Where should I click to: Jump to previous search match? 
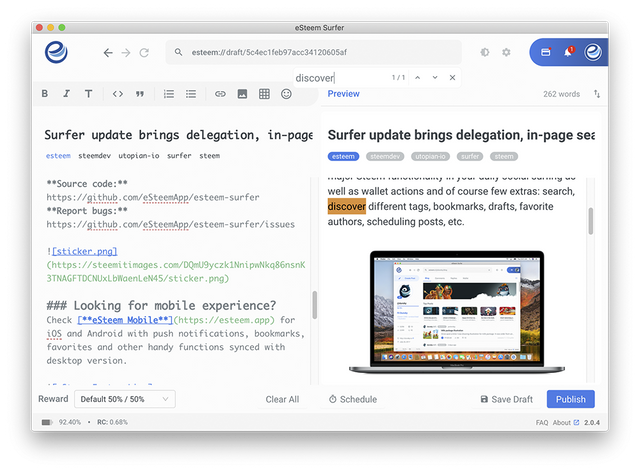[x=418, y=78]
